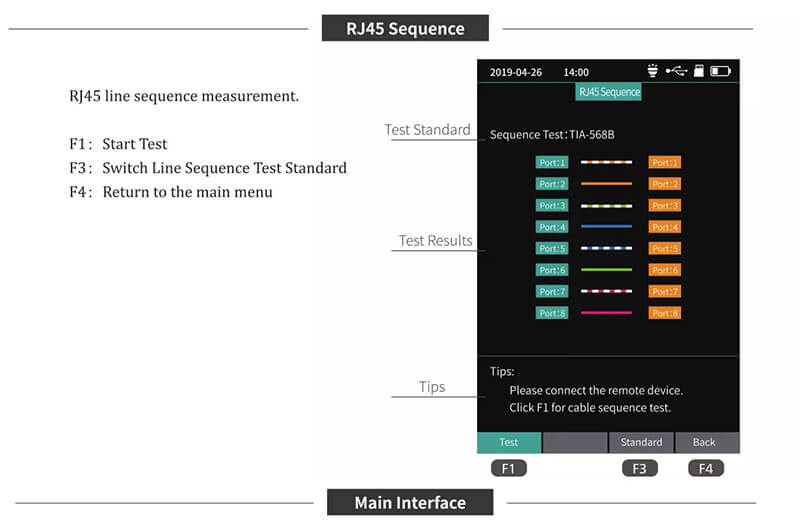Screen dimensions: 800x522
Task: Click the SD card status icon
Action: (700, 72)
